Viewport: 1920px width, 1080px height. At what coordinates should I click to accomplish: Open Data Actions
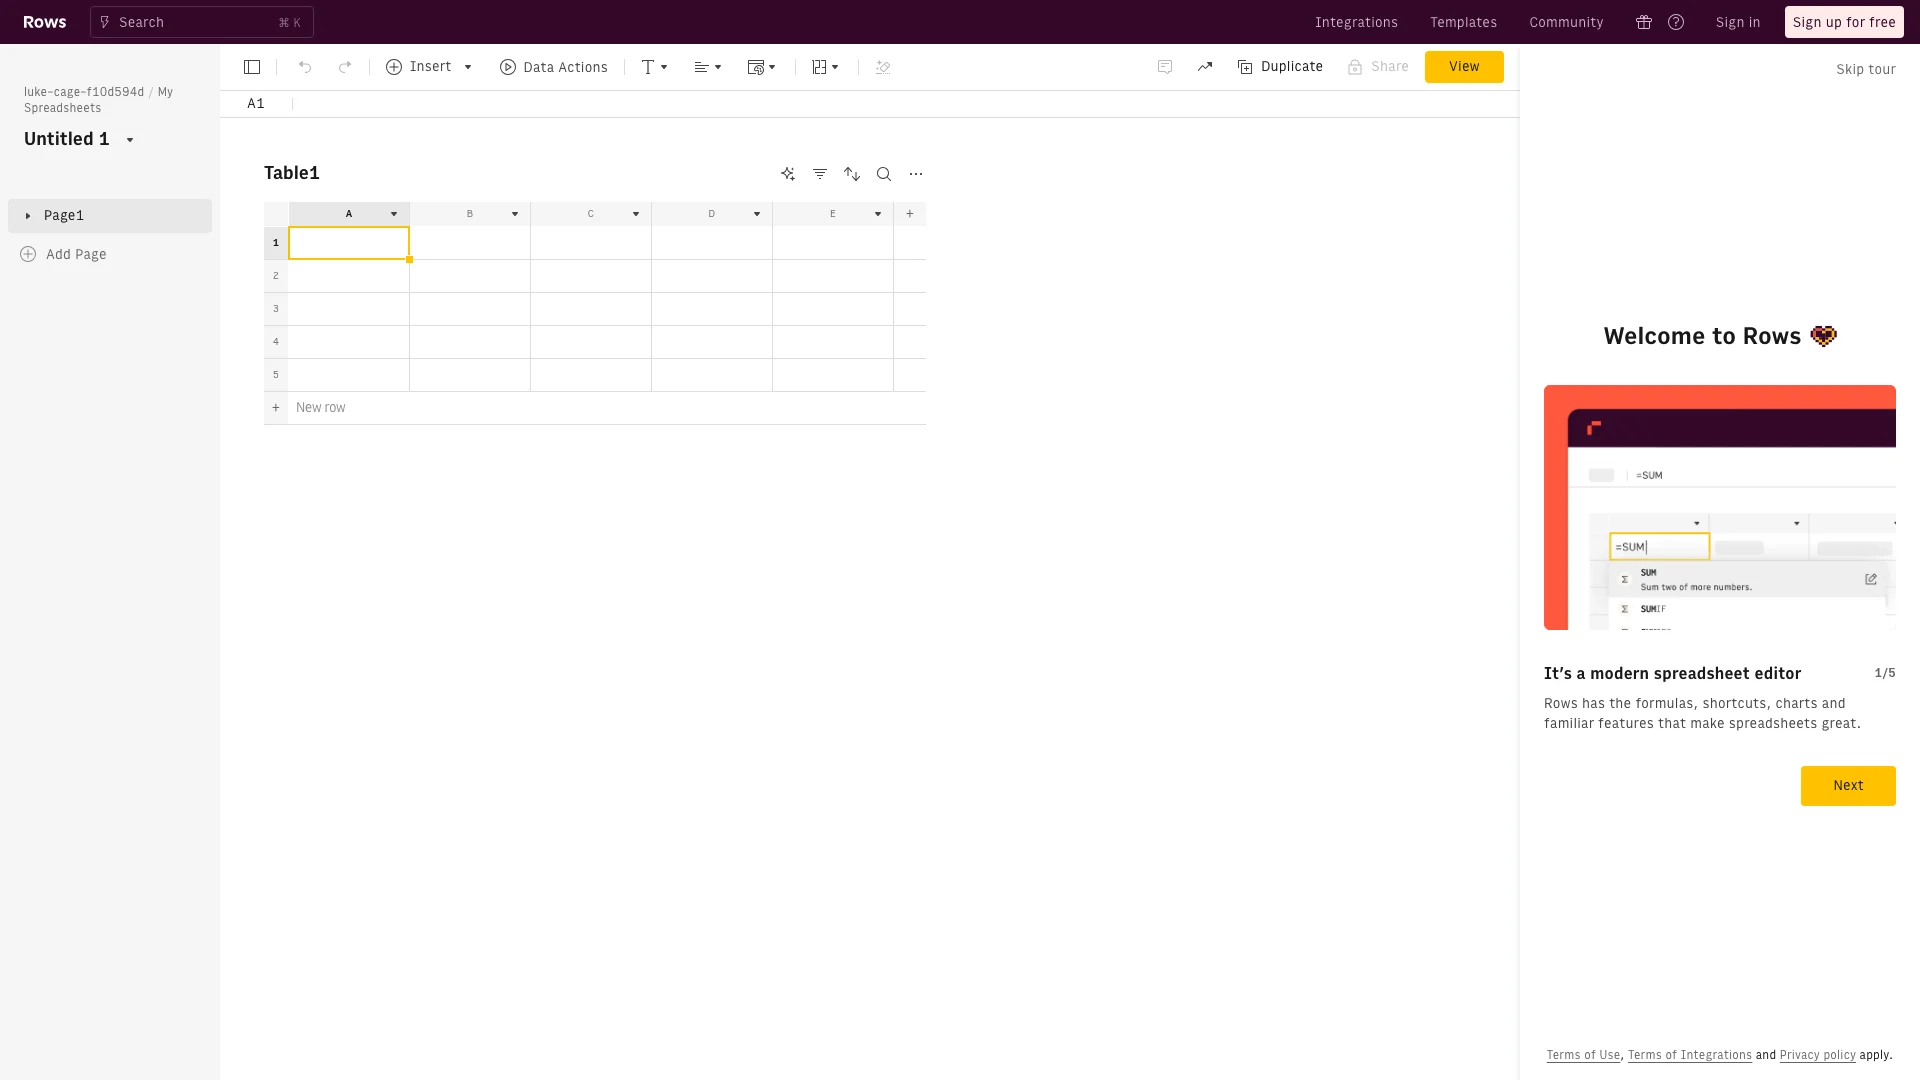click(553, 67)
